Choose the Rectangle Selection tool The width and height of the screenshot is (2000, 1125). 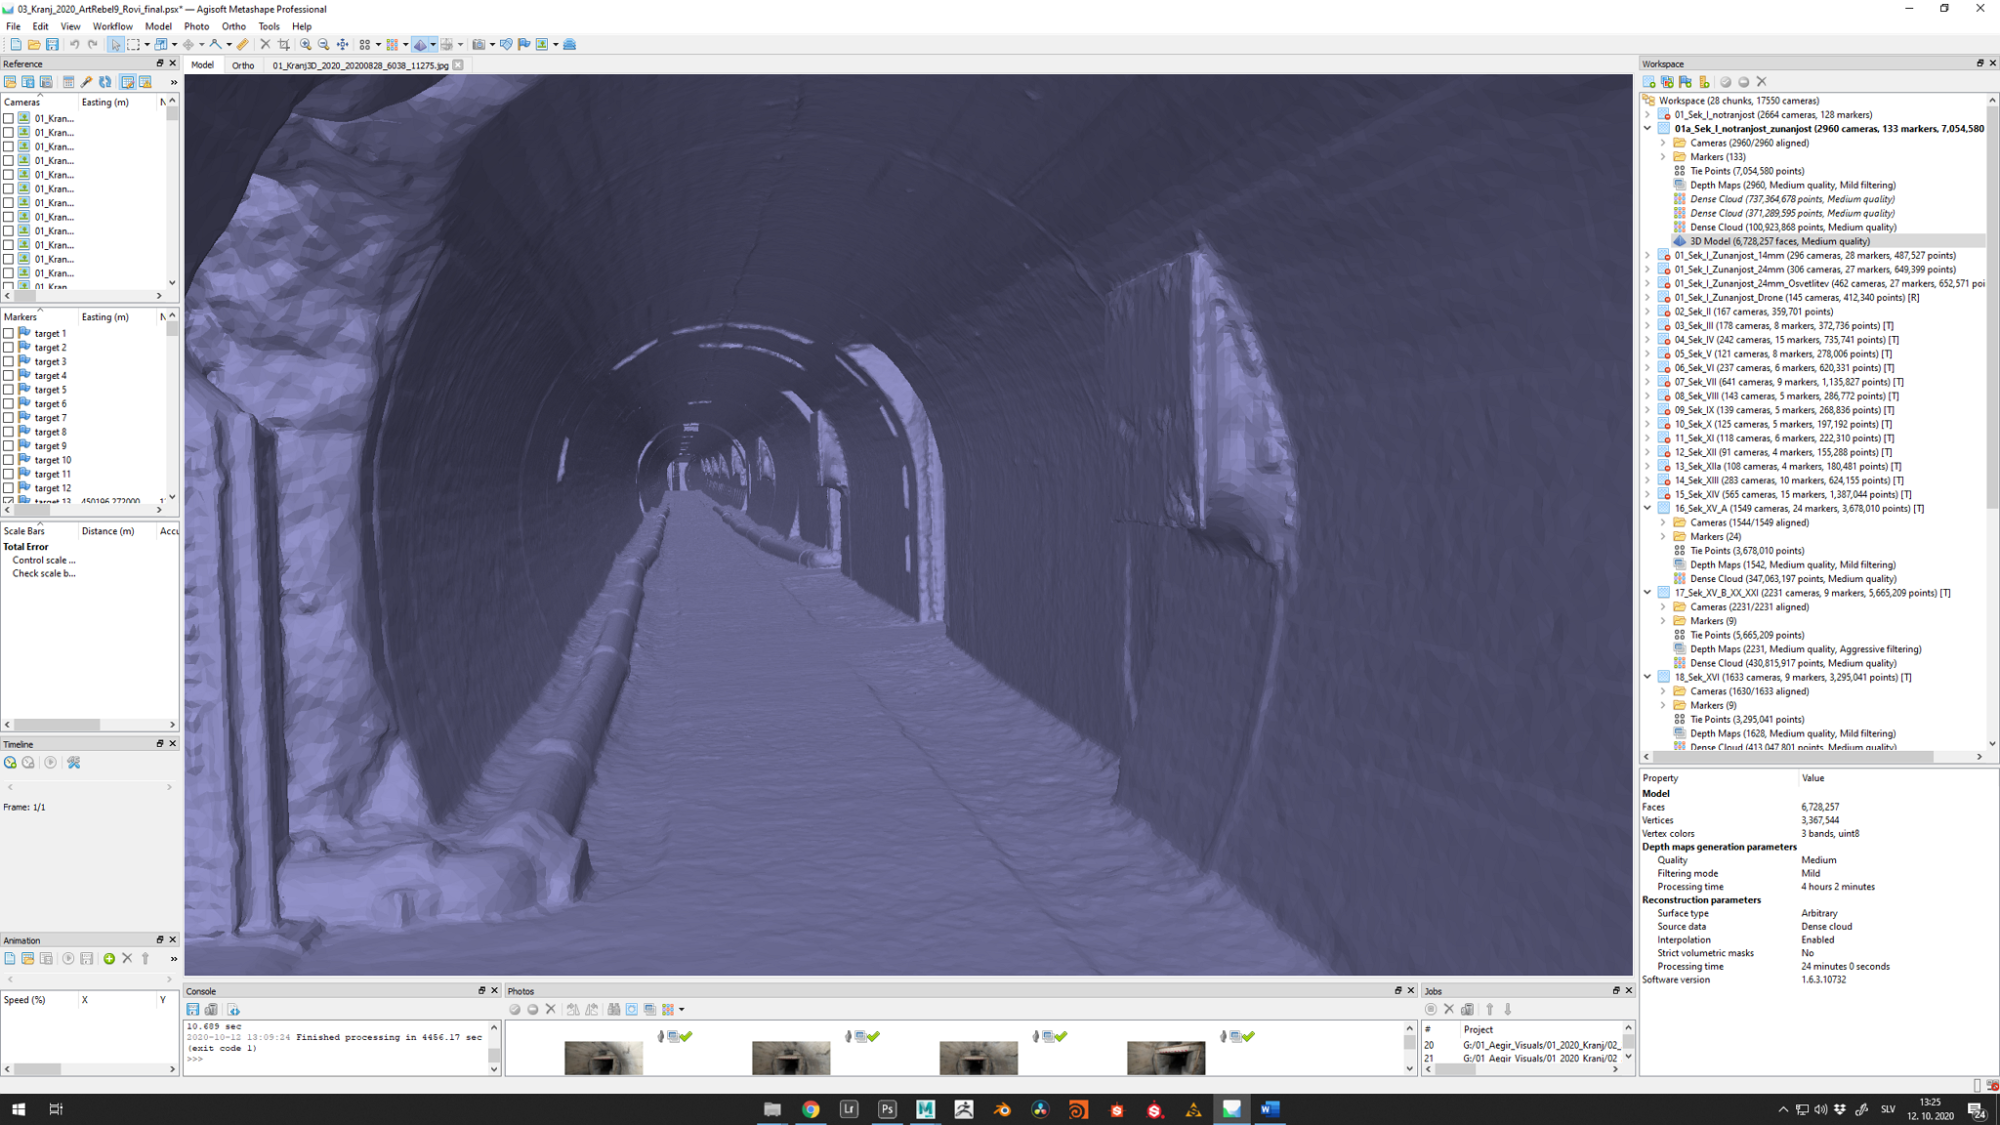point(133,44)
